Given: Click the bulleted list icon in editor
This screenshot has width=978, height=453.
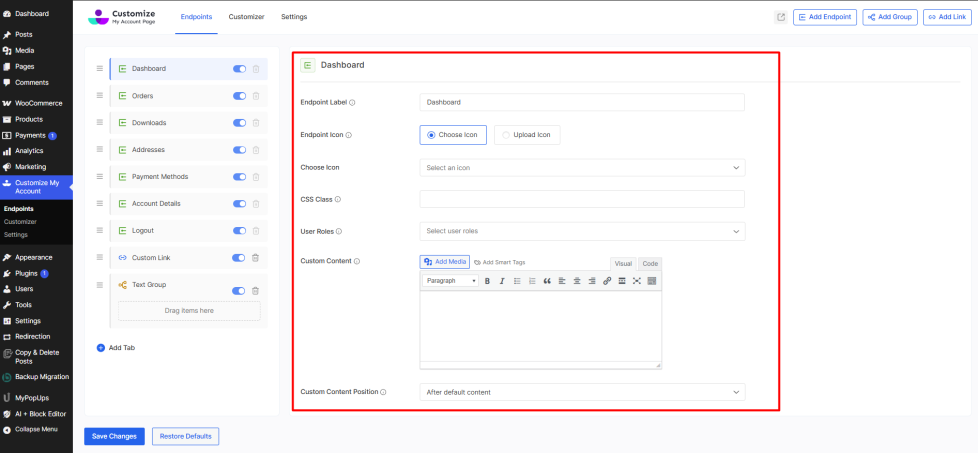Looking at the screenshot, I should 517,281.
